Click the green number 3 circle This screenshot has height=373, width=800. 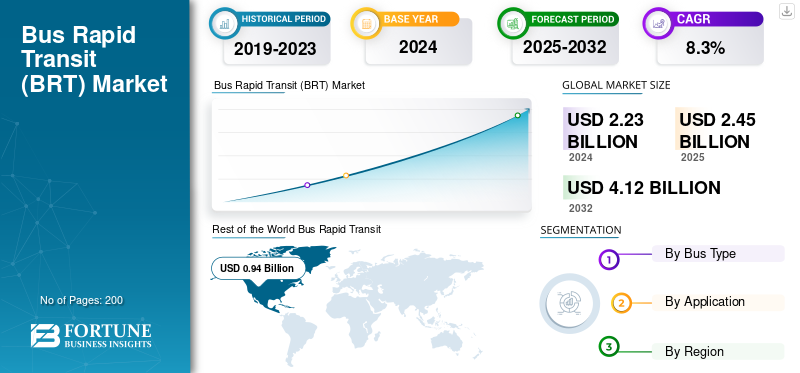pos(608,347)
